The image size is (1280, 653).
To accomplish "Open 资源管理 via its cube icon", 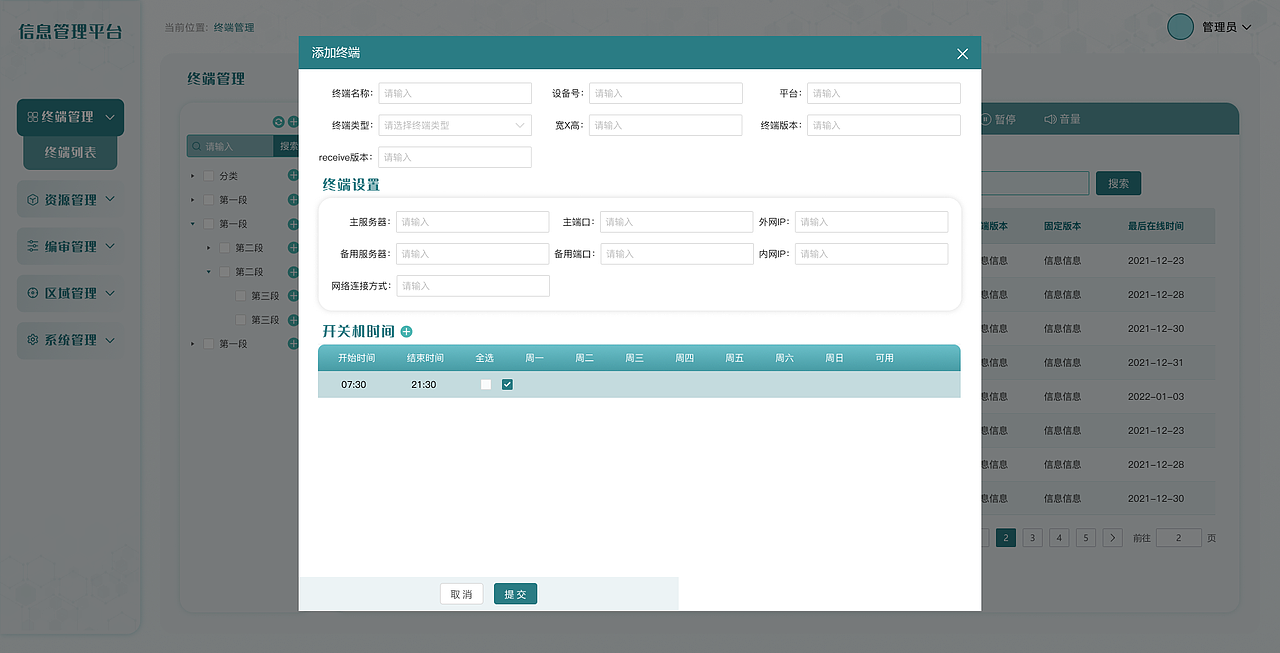I will click(33, 199).
